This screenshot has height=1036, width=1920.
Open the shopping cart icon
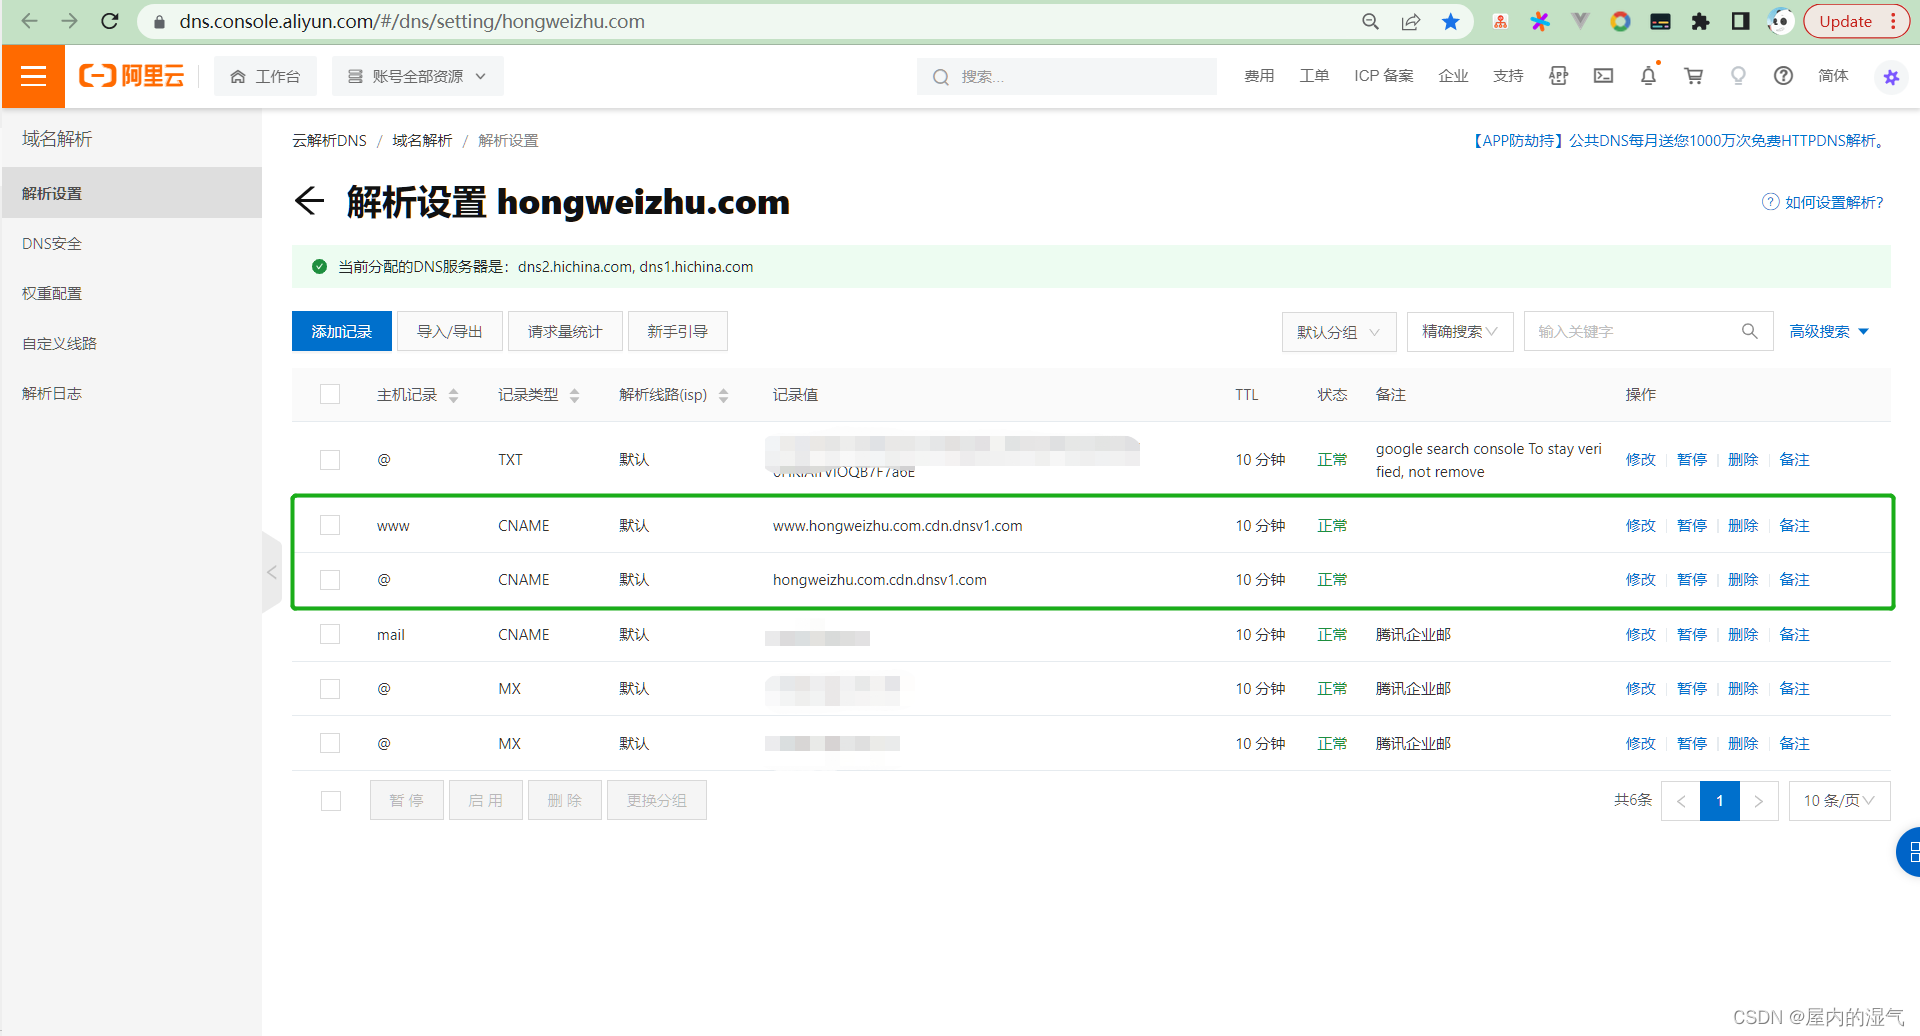[1693, 76]
